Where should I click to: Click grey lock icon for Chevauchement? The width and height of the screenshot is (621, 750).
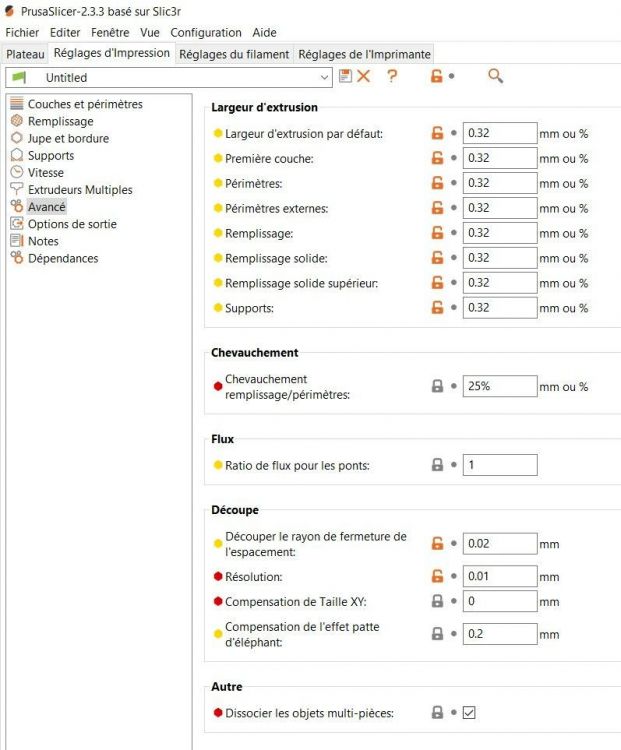click(437, 386)
